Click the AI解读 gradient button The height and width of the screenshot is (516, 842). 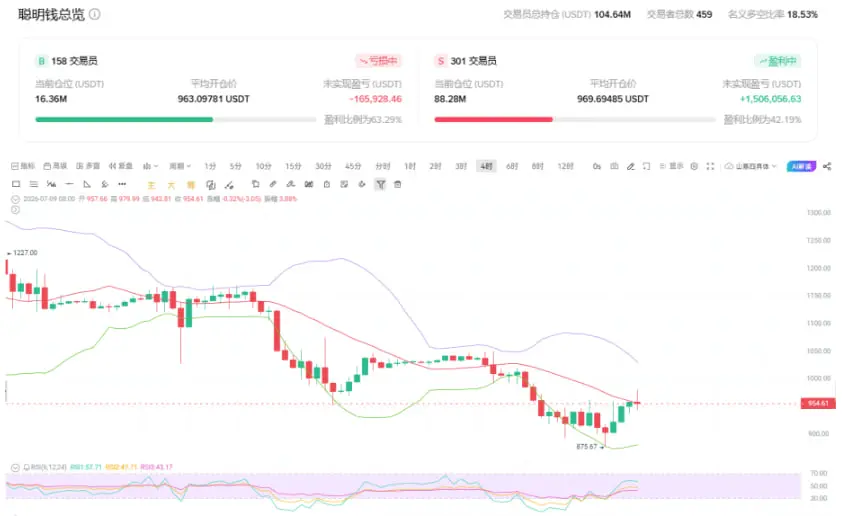801,166
